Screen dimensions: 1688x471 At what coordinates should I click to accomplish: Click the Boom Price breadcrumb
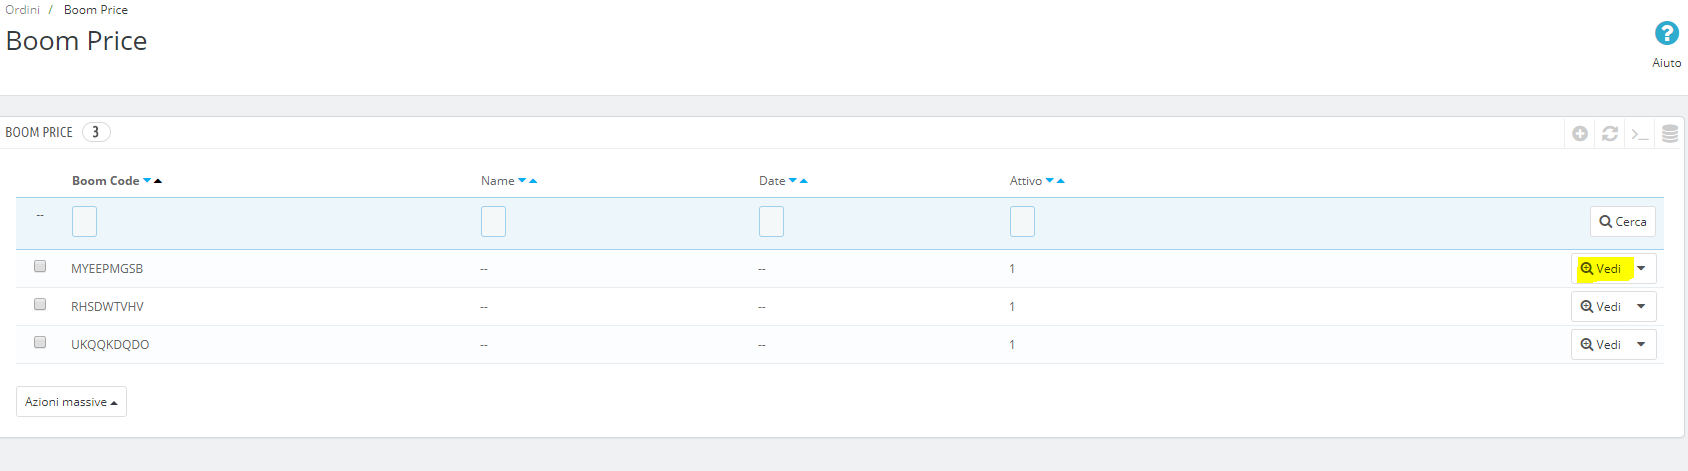[x=96, y=10]
